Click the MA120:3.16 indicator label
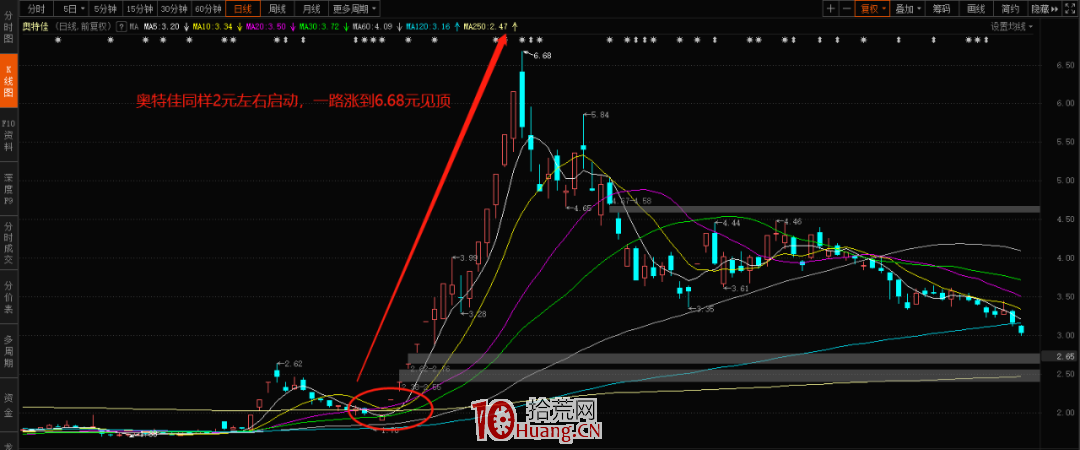The height and width of the screenshot is (450, 1080). (x=429, y=27)
